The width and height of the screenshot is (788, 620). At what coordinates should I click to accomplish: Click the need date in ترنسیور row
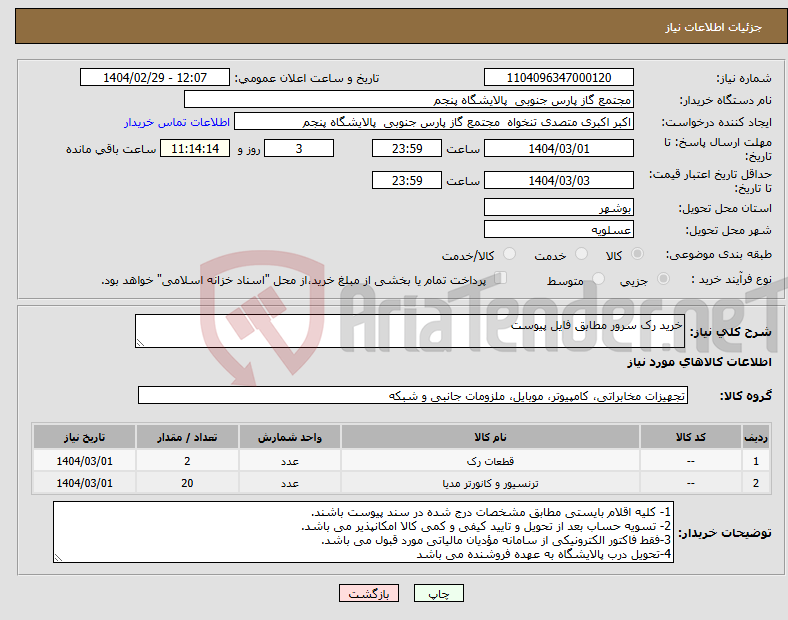[84, 483]
